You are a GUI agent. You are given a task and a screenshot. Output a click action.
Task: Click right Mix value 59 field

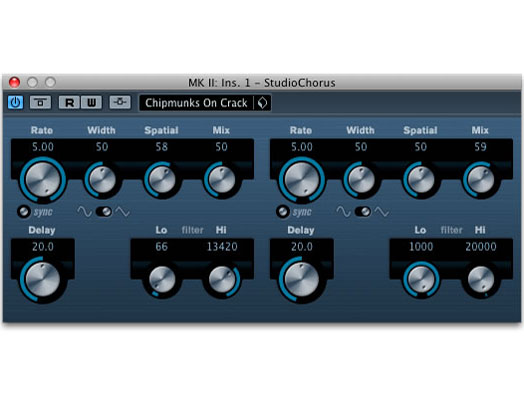[x=481, y=147]
